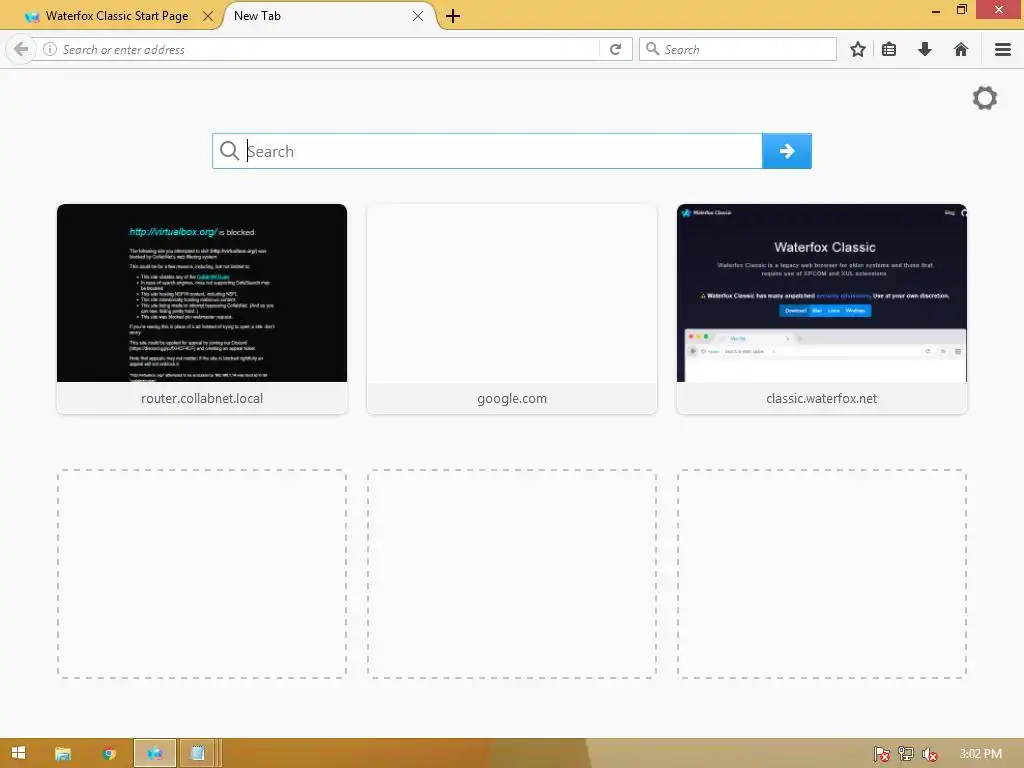Screen dimensions: 1024x768
Task: Show your bookmarks list icon
Action: pyautogui.click(x=889, y=49)
